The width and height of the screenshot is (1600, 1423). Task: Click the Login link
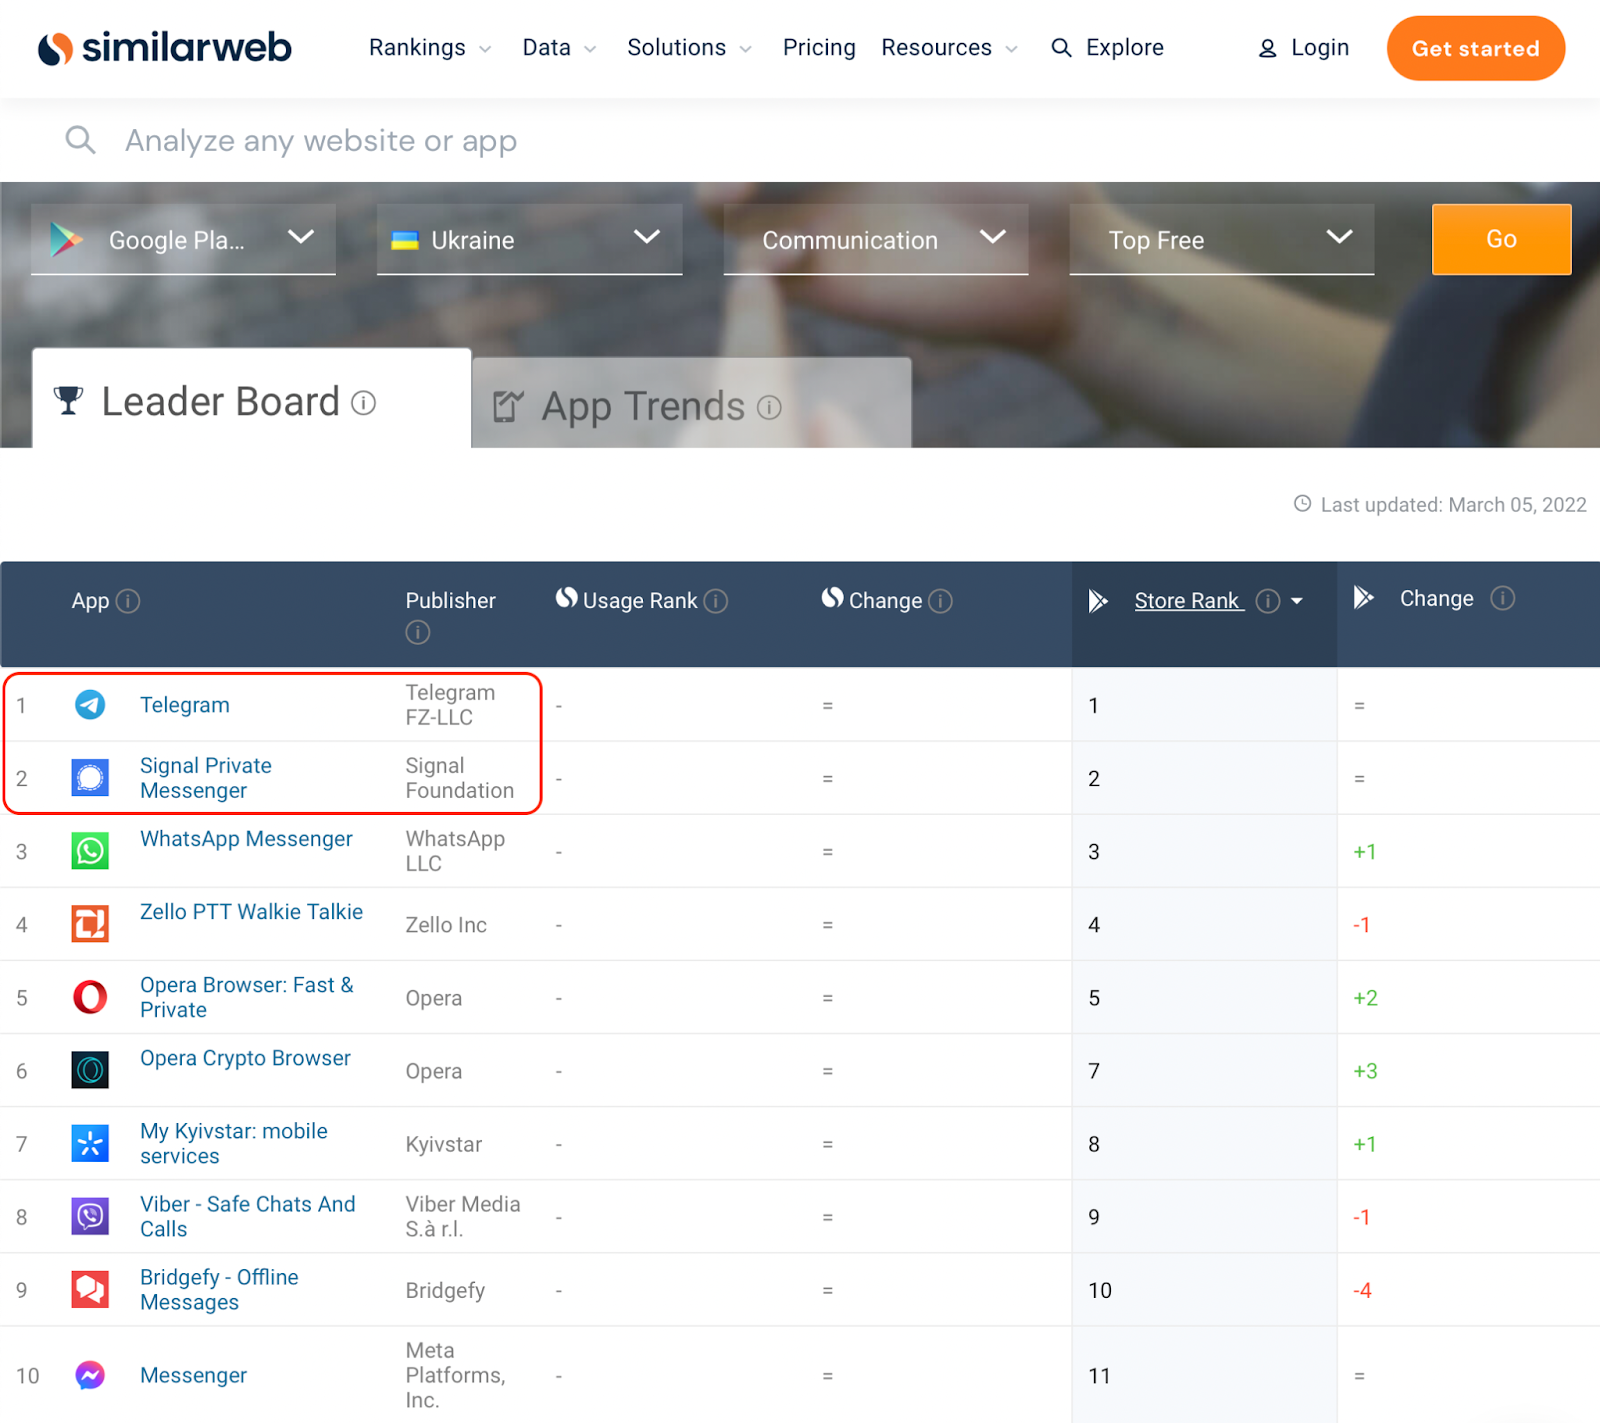click(1320, 48)
